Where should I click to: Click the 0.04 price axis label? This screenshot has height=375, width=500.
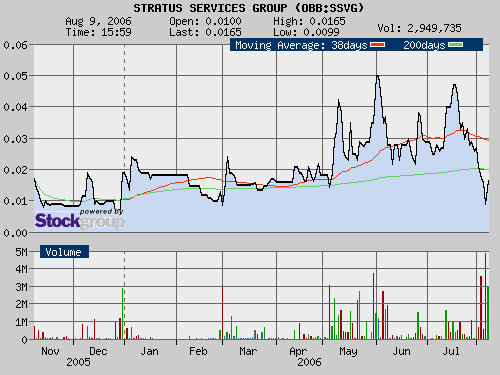click(15, 107)
